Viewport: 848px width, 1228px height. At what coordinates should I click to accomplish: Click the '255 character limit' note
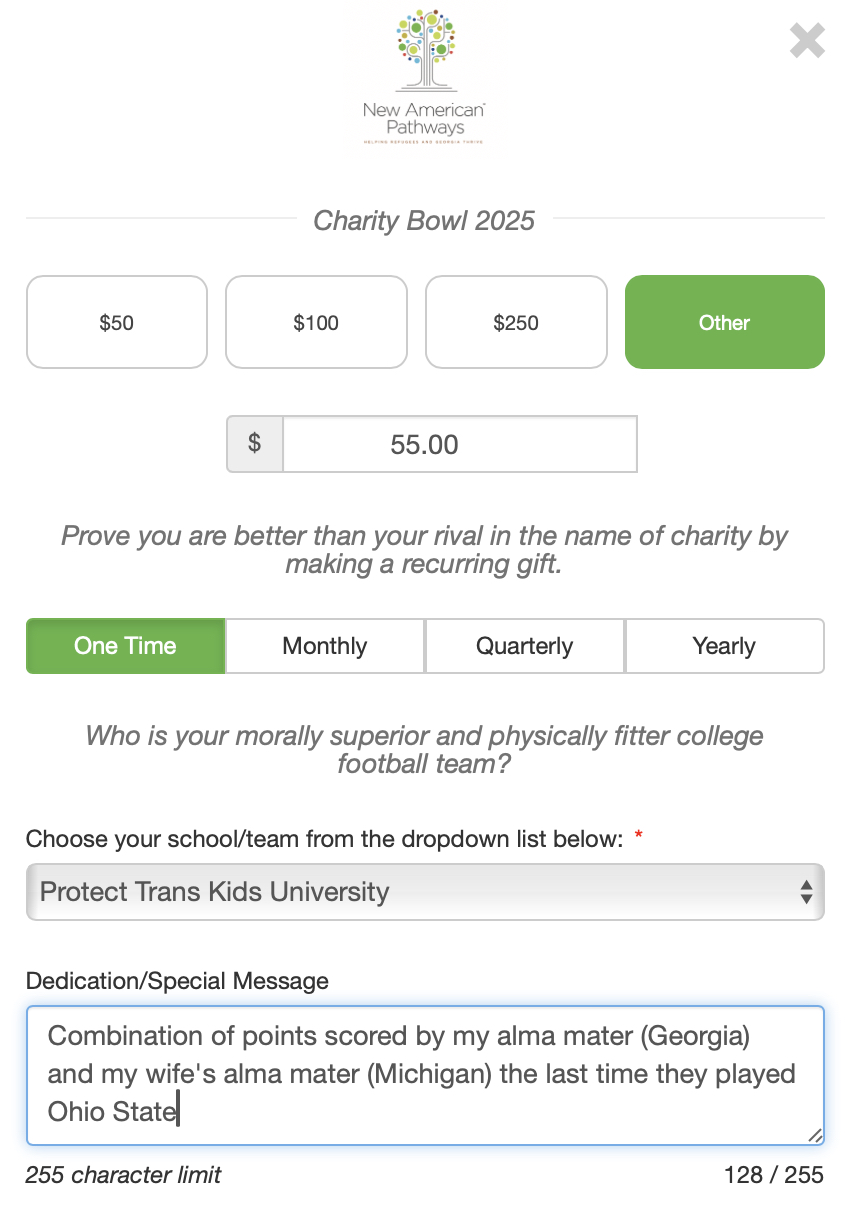[x=123, y=1174]
